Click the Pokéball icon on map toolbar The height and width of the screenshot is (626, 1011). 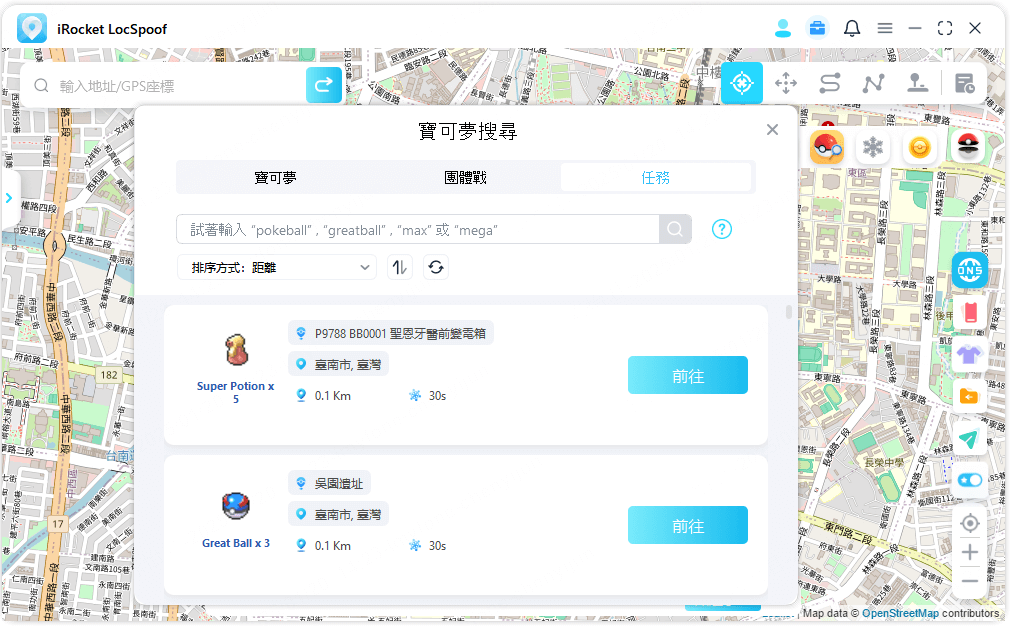968,148
